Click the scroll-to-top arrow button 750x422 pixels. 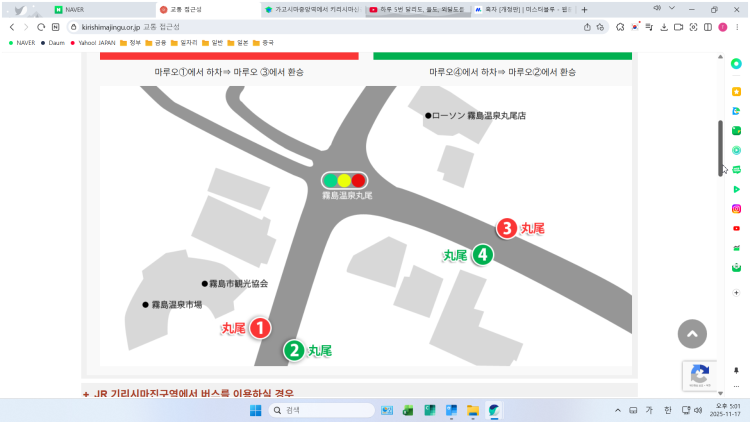[x=692, y=334]
